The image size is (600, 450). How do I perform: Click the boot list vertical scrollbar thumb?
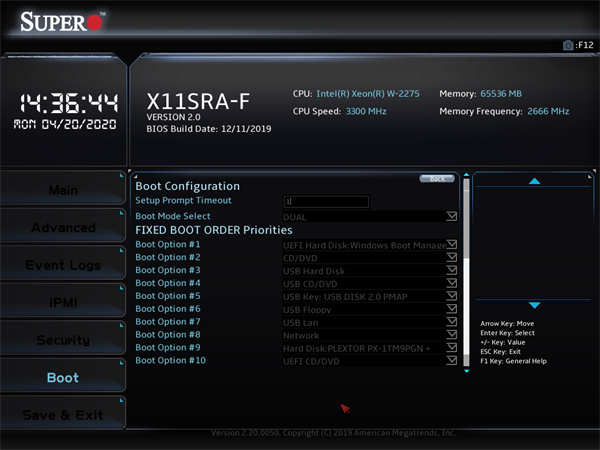pyautogui.click(x=466, y=218)
